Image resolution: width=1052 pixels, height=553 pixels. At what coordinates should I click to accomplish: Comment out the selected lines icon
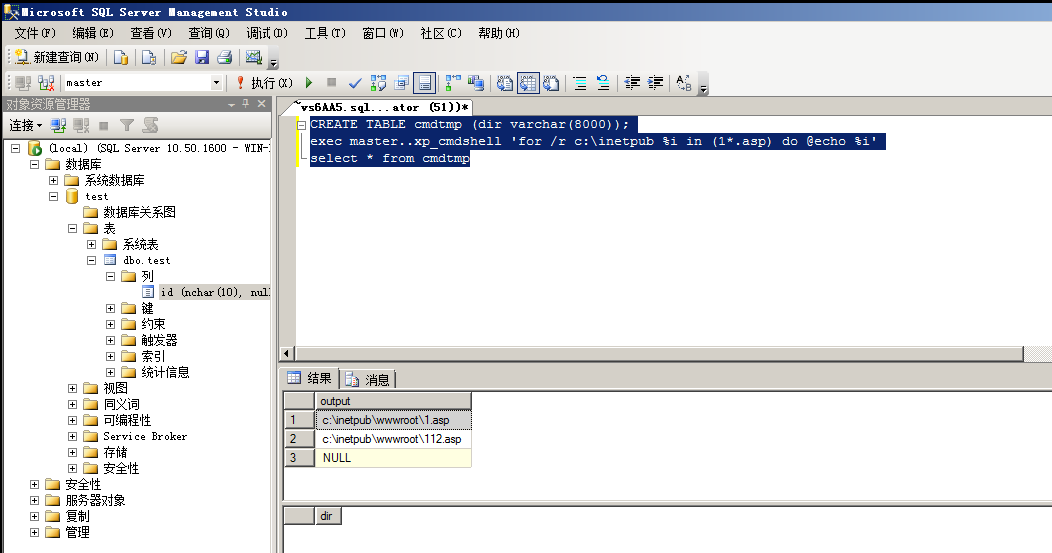[580, 83]
